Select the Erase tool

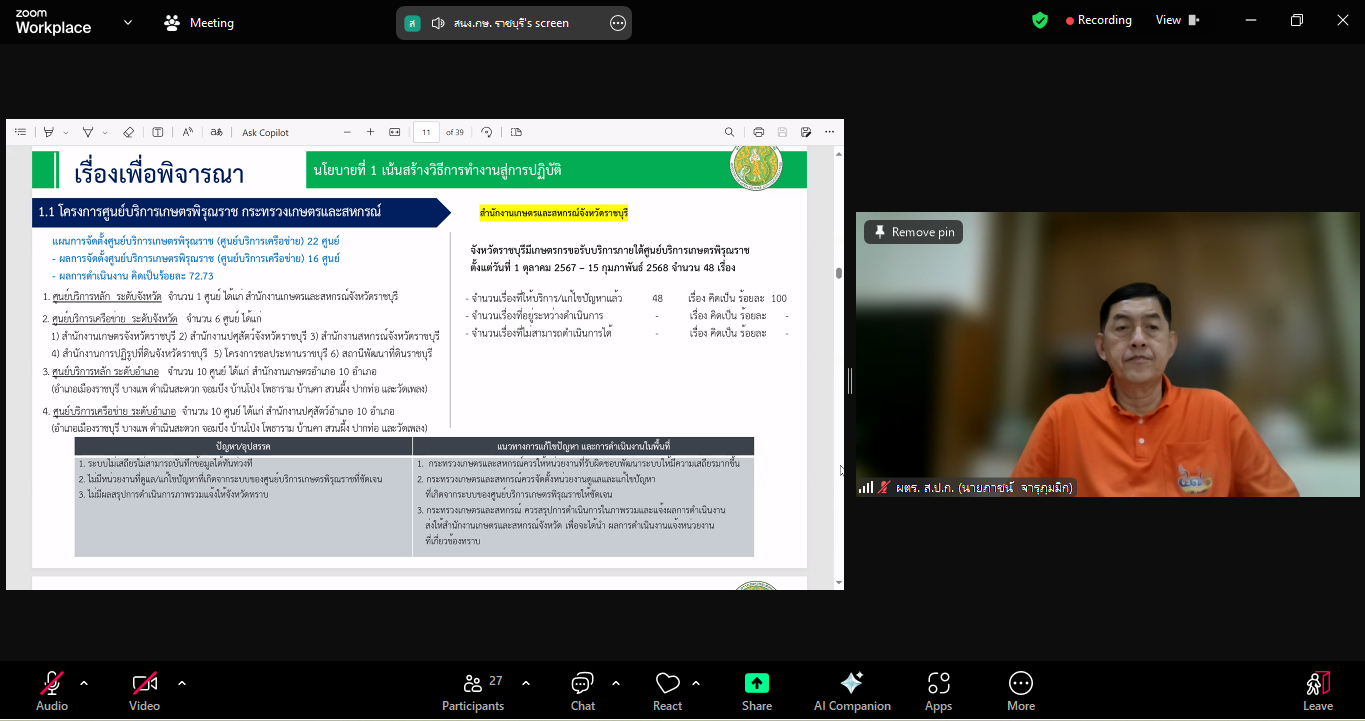coord(129,131)
